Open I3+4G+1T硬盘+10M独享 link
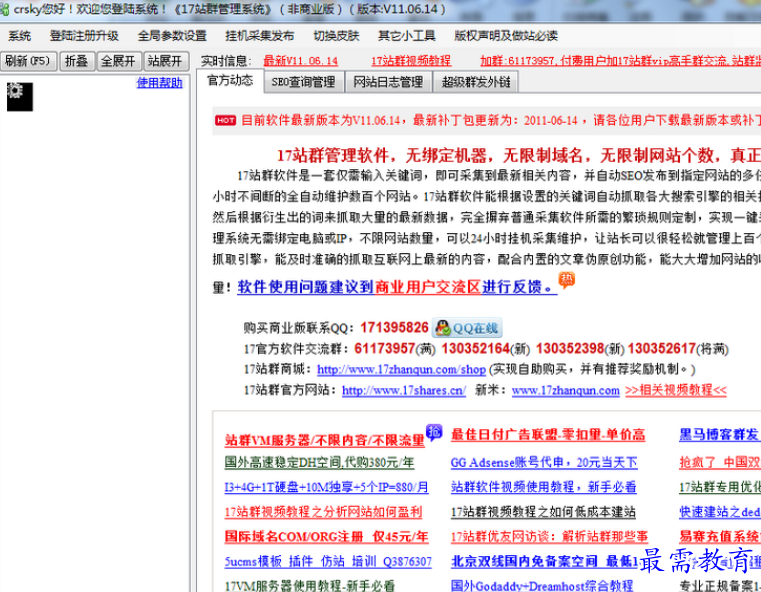This screenshot has height=592, width=761. tap(326, 487)
